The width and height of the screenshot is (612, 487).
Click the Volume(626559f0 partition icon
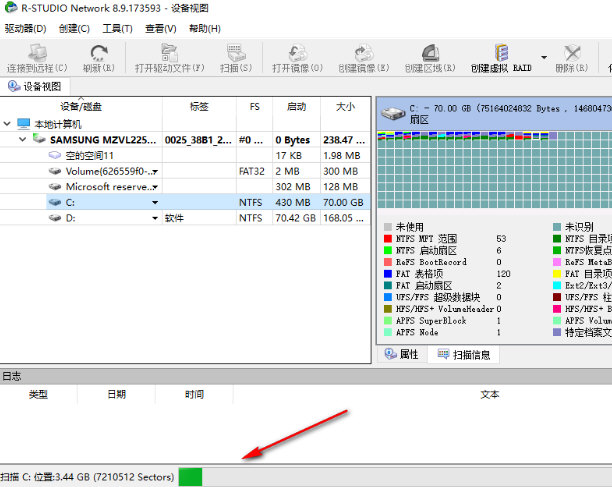pos(55,171)
